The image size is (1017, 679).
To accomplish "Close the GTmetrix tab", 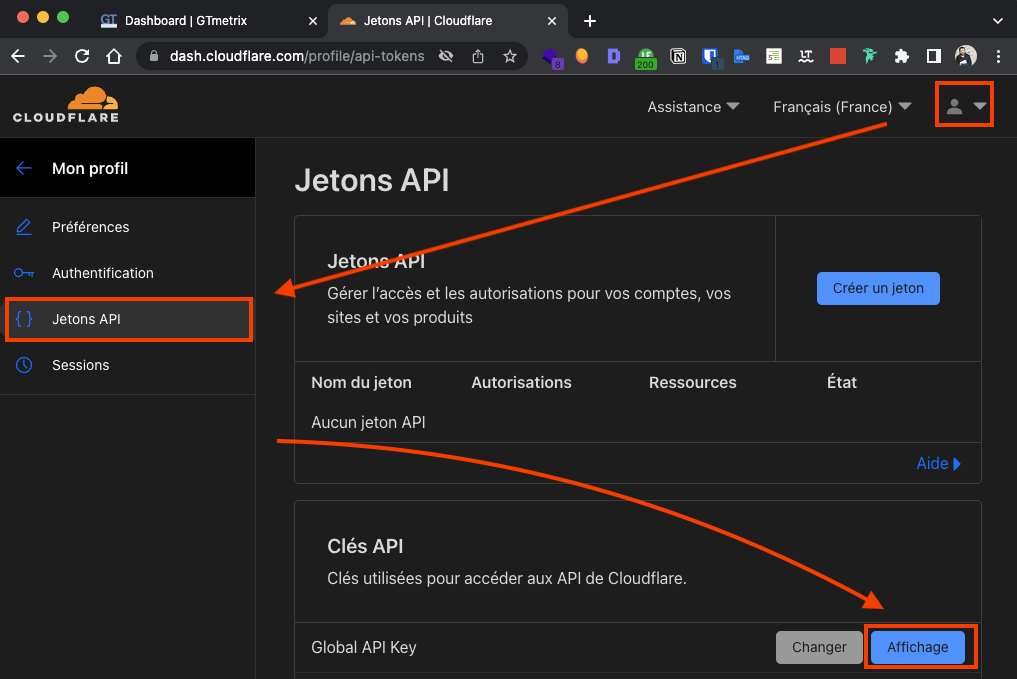I will pyautogui.click(x=313, y=21).
